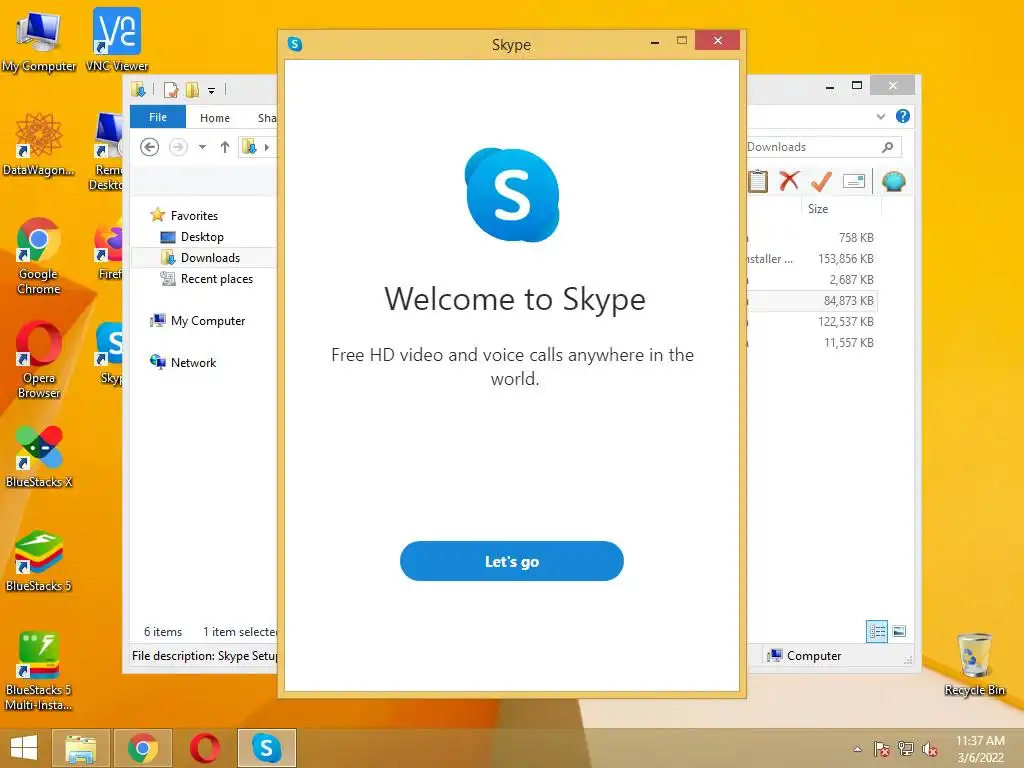Viewport: 1024px width, 768px height.
Task: Click the network tray icon
Action: [x=905, y=749]
